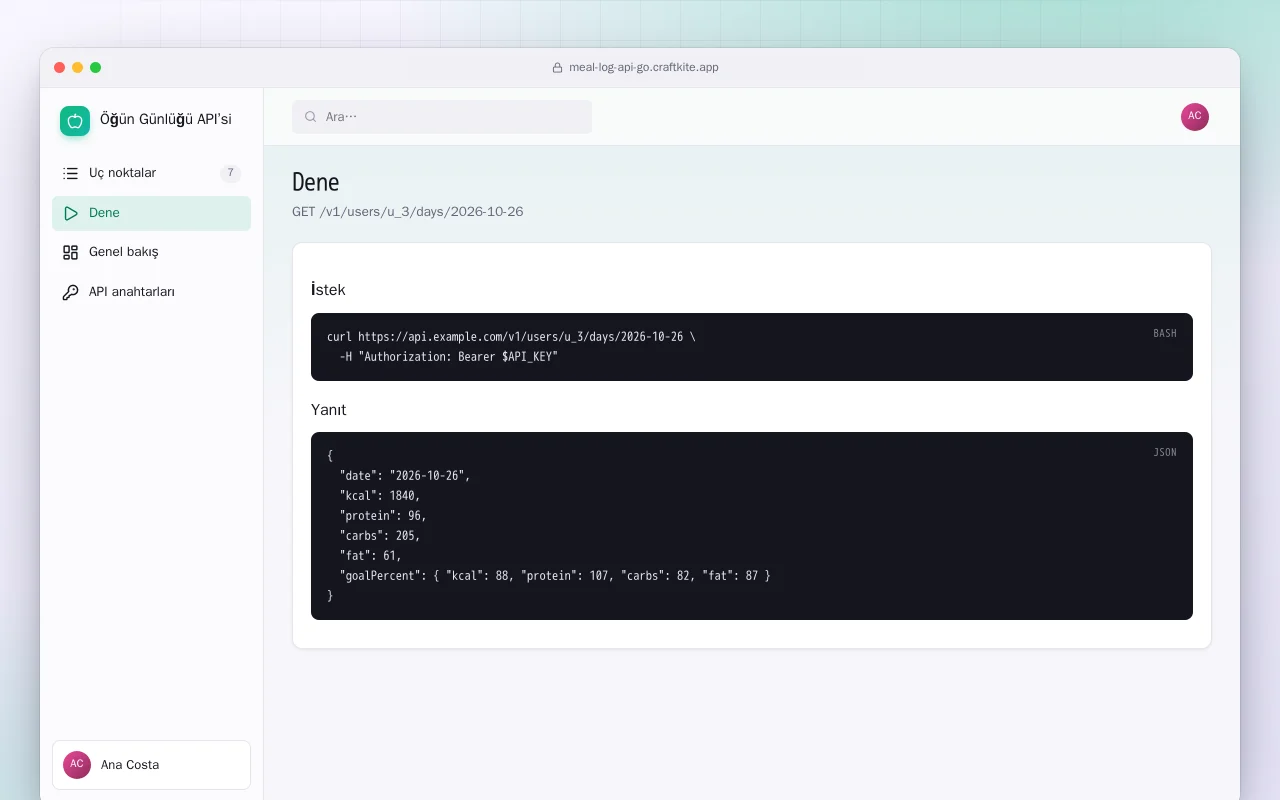Image resolution: width=1280 pixels, height=800 pixels.
Task: Click the Öğün Günlüğü API'si title
Action: [166, 120]
